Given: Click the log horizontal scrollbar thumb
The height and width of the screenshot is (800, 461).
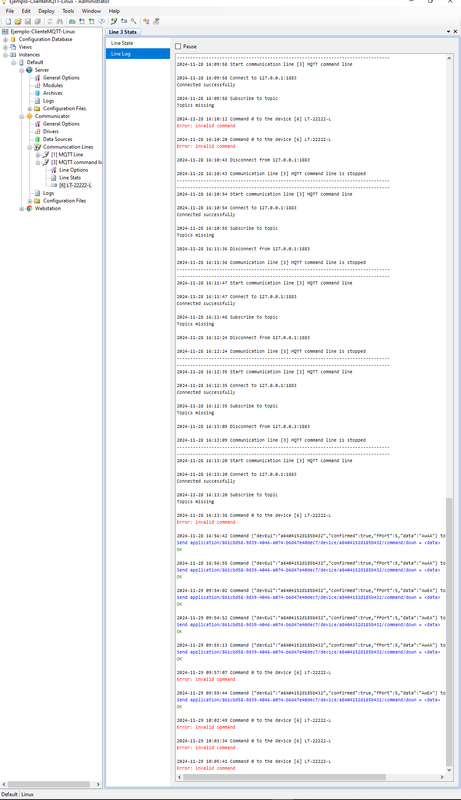Looking at the screenshot, I should [x=284, y=777].
